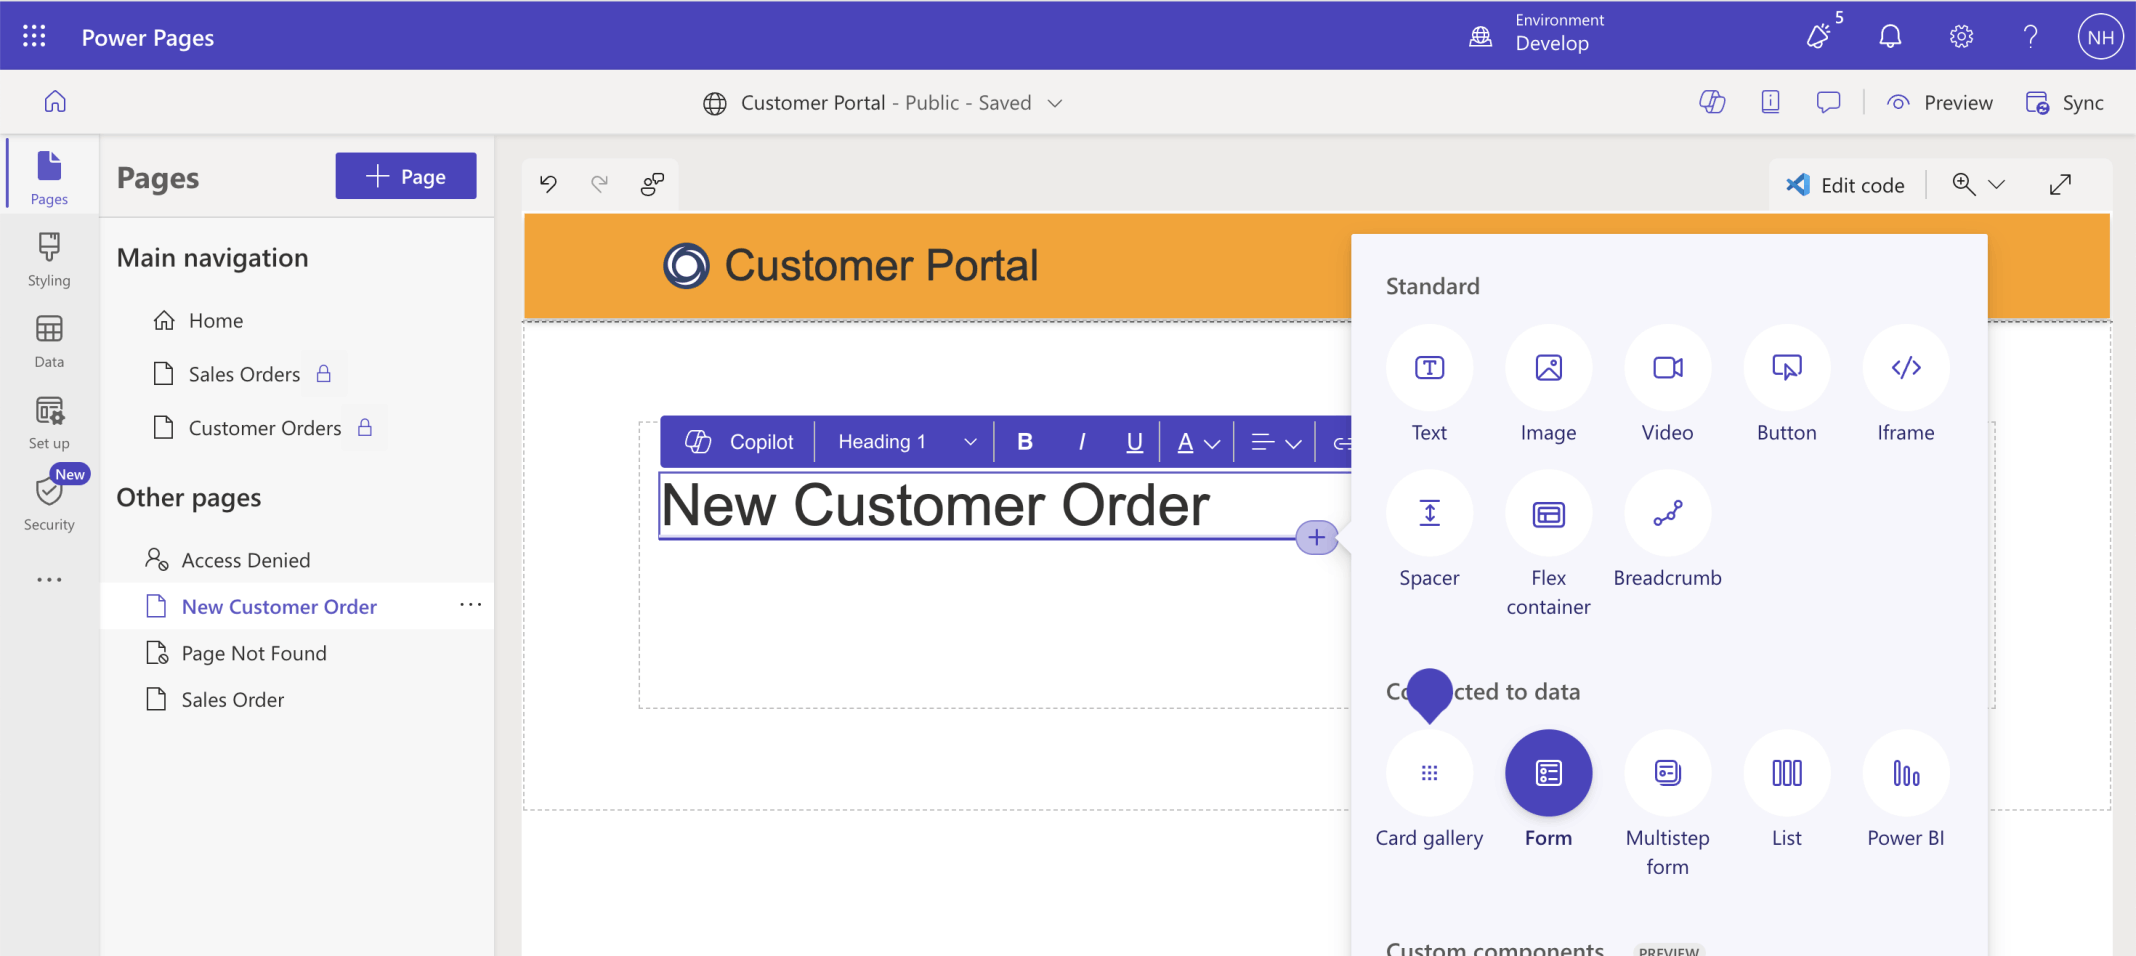This screenshot has height=956, width=2136.
Task: Open the tablet preview icon
Action: click(1770, 102)
